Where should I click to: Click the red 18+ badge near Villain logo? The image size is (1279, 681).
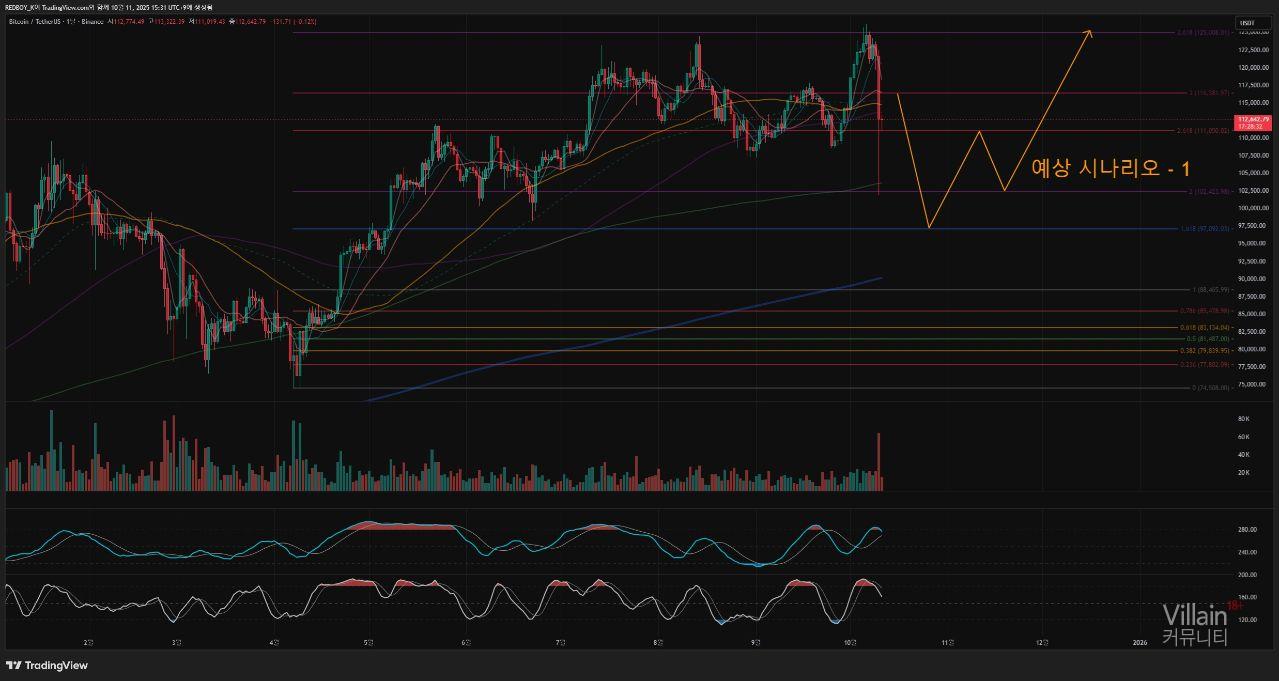coord(1234,605)
